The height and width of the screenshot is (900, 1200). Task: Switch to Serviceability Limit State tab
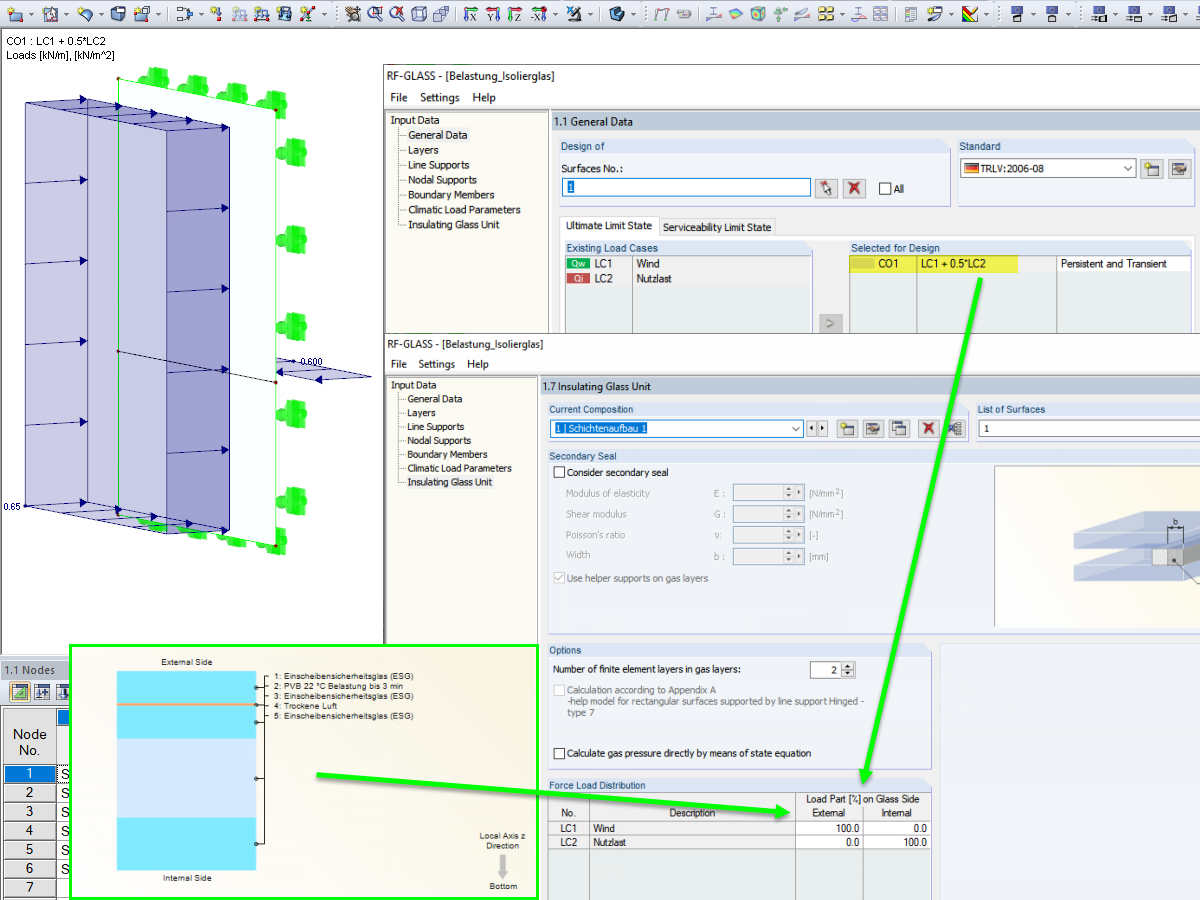(x=717, y=227)
